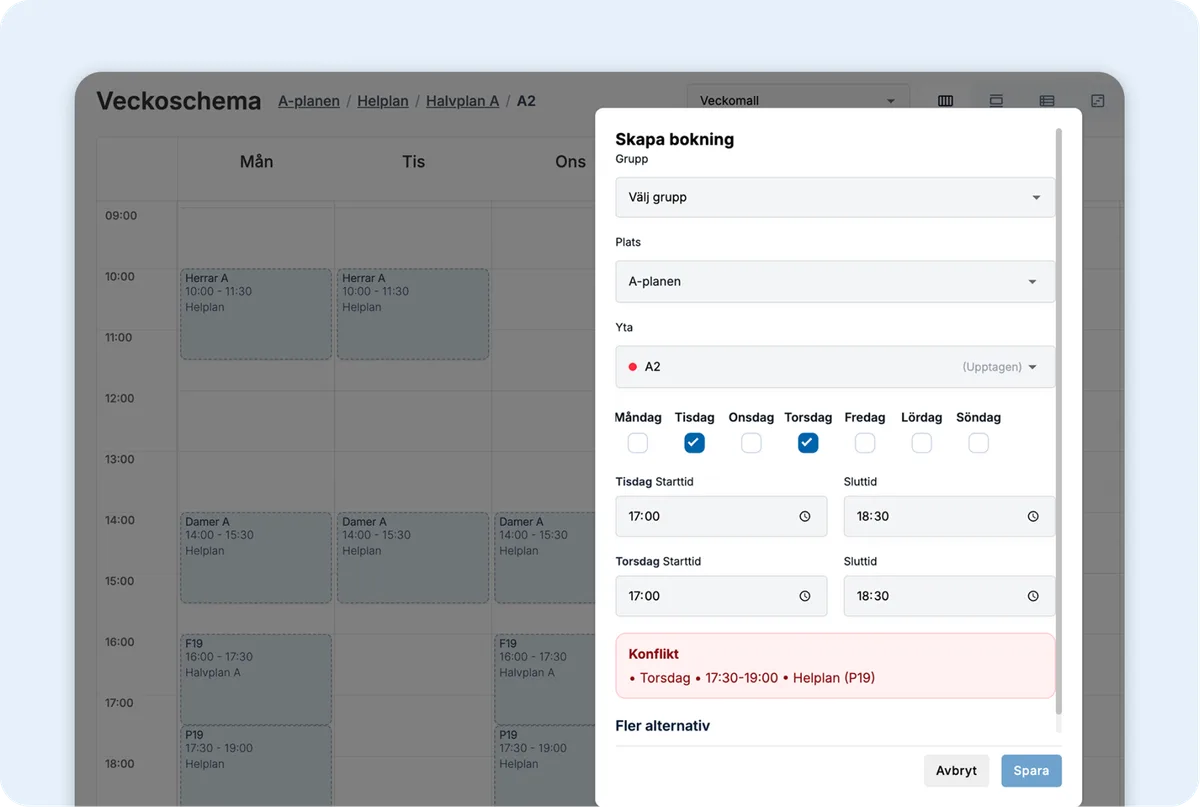Navigate to Helplan breadcrumb
The width and height of the screenshot is (1200, 807).
[x=383, y=101]
